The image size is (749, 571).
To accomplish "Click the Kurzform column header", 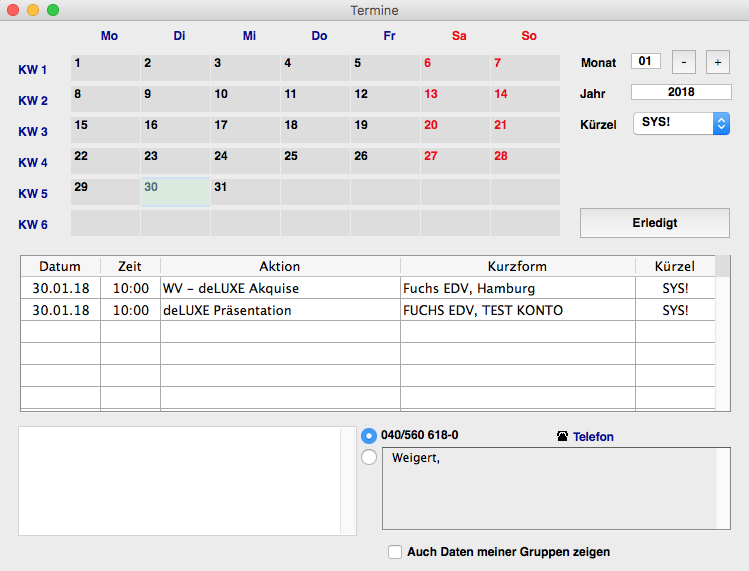I will [x=517, y=266].
